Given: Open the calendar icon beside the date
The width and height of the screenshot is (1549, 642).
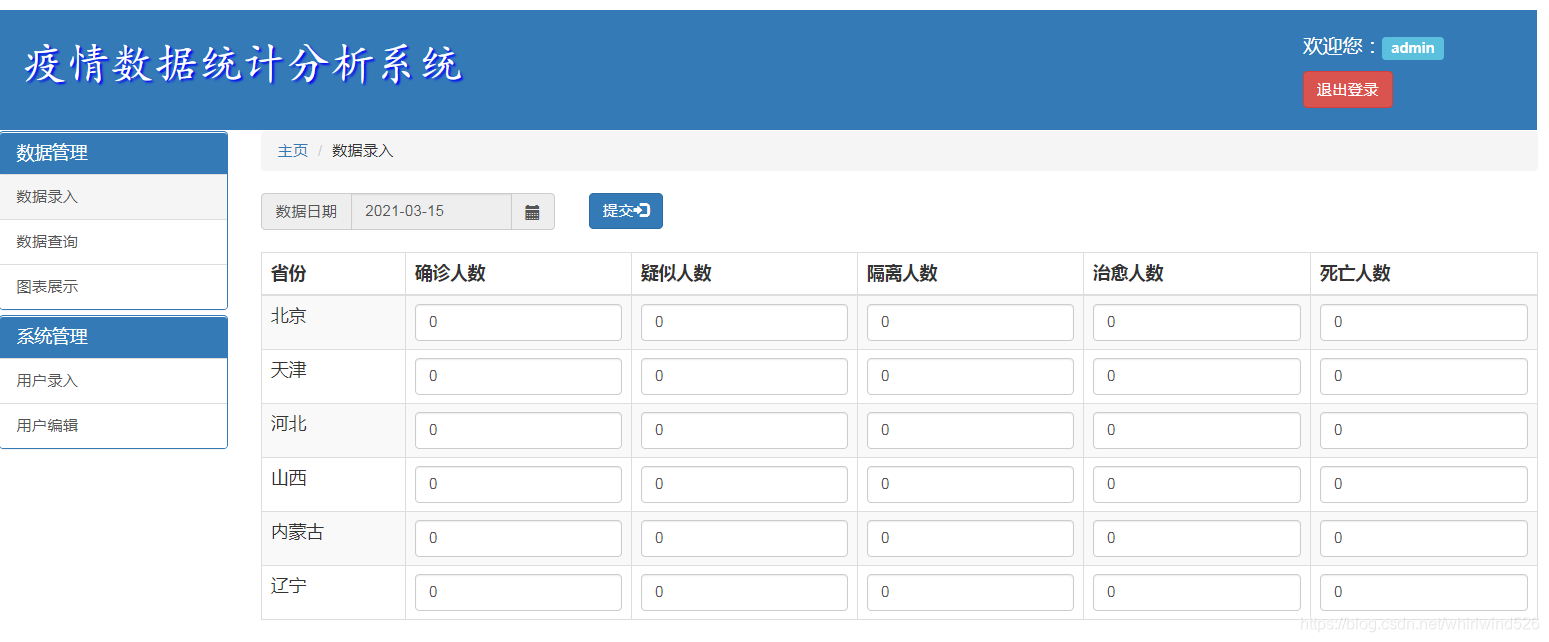Looking at the screenshot, I should tap(533, 212).
